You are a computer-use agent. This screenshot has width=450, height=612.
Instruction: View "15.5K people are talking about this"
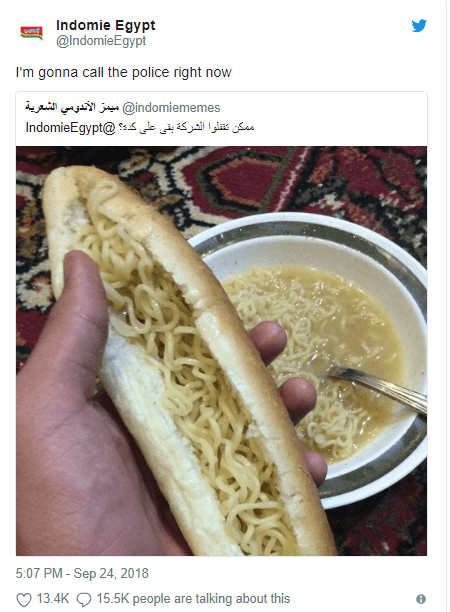pos(193,599)
